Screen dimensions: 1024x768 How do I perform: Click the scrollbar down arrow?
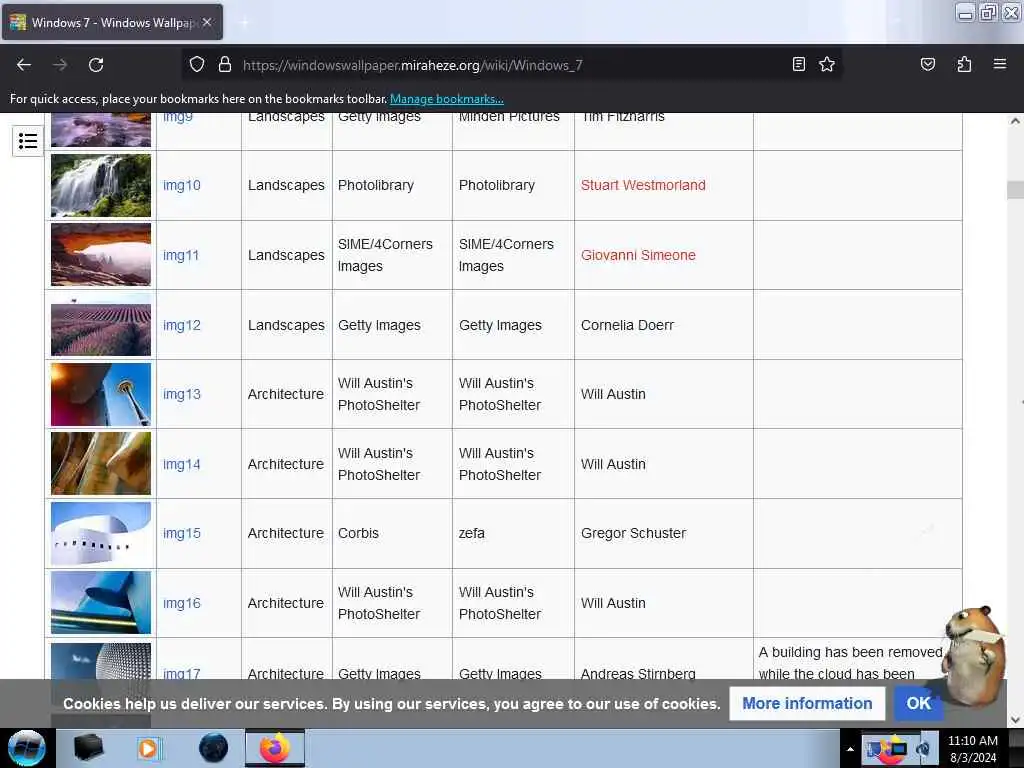[x=1015, y=720]
